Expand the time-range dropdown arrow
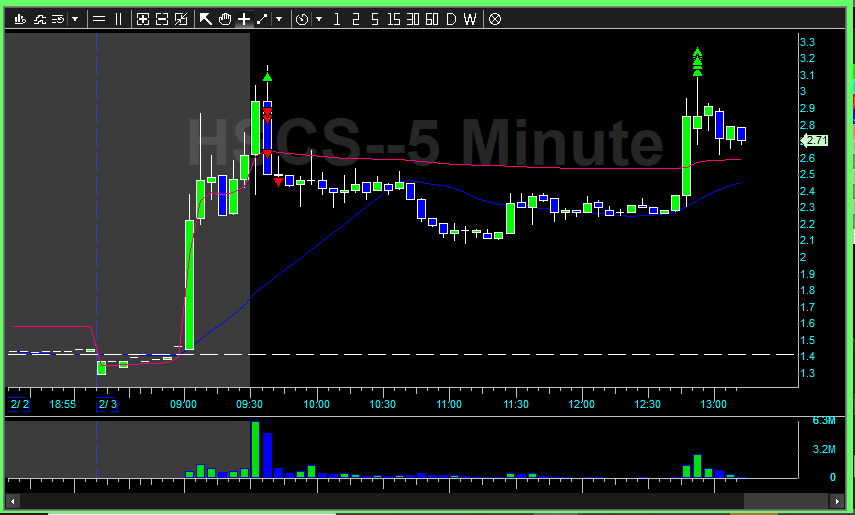The width and height of the screenshot is (855, 515). point(320,20)
